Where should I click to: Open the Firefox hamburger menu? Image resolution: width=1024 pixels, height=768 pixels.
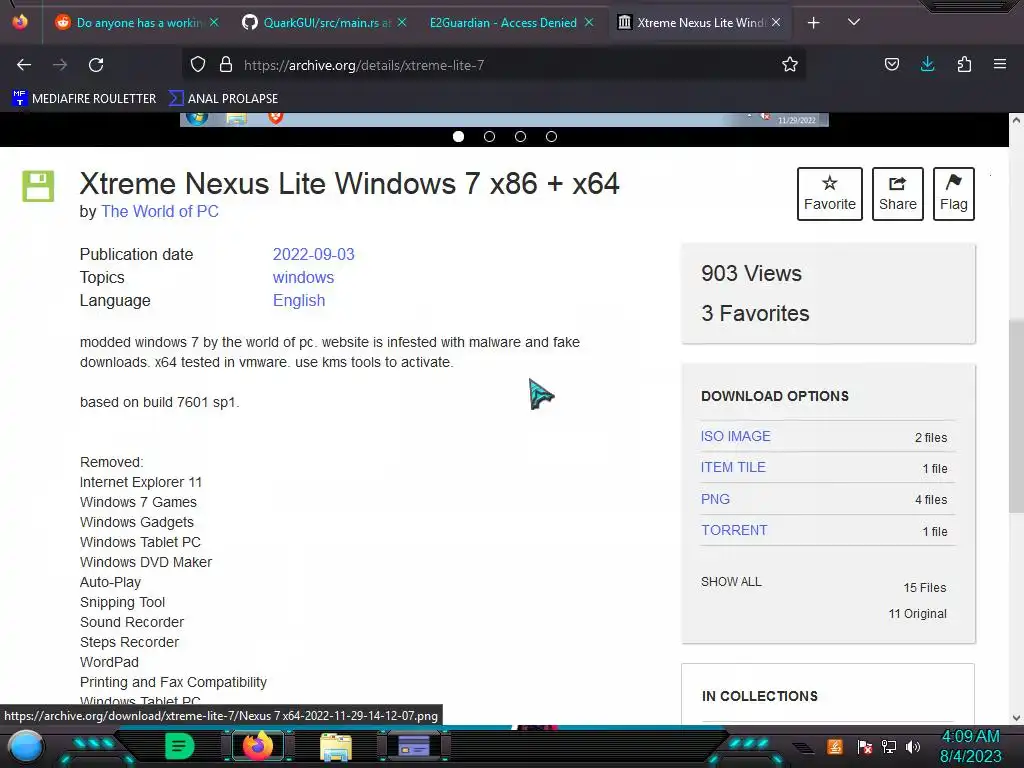1000,64
